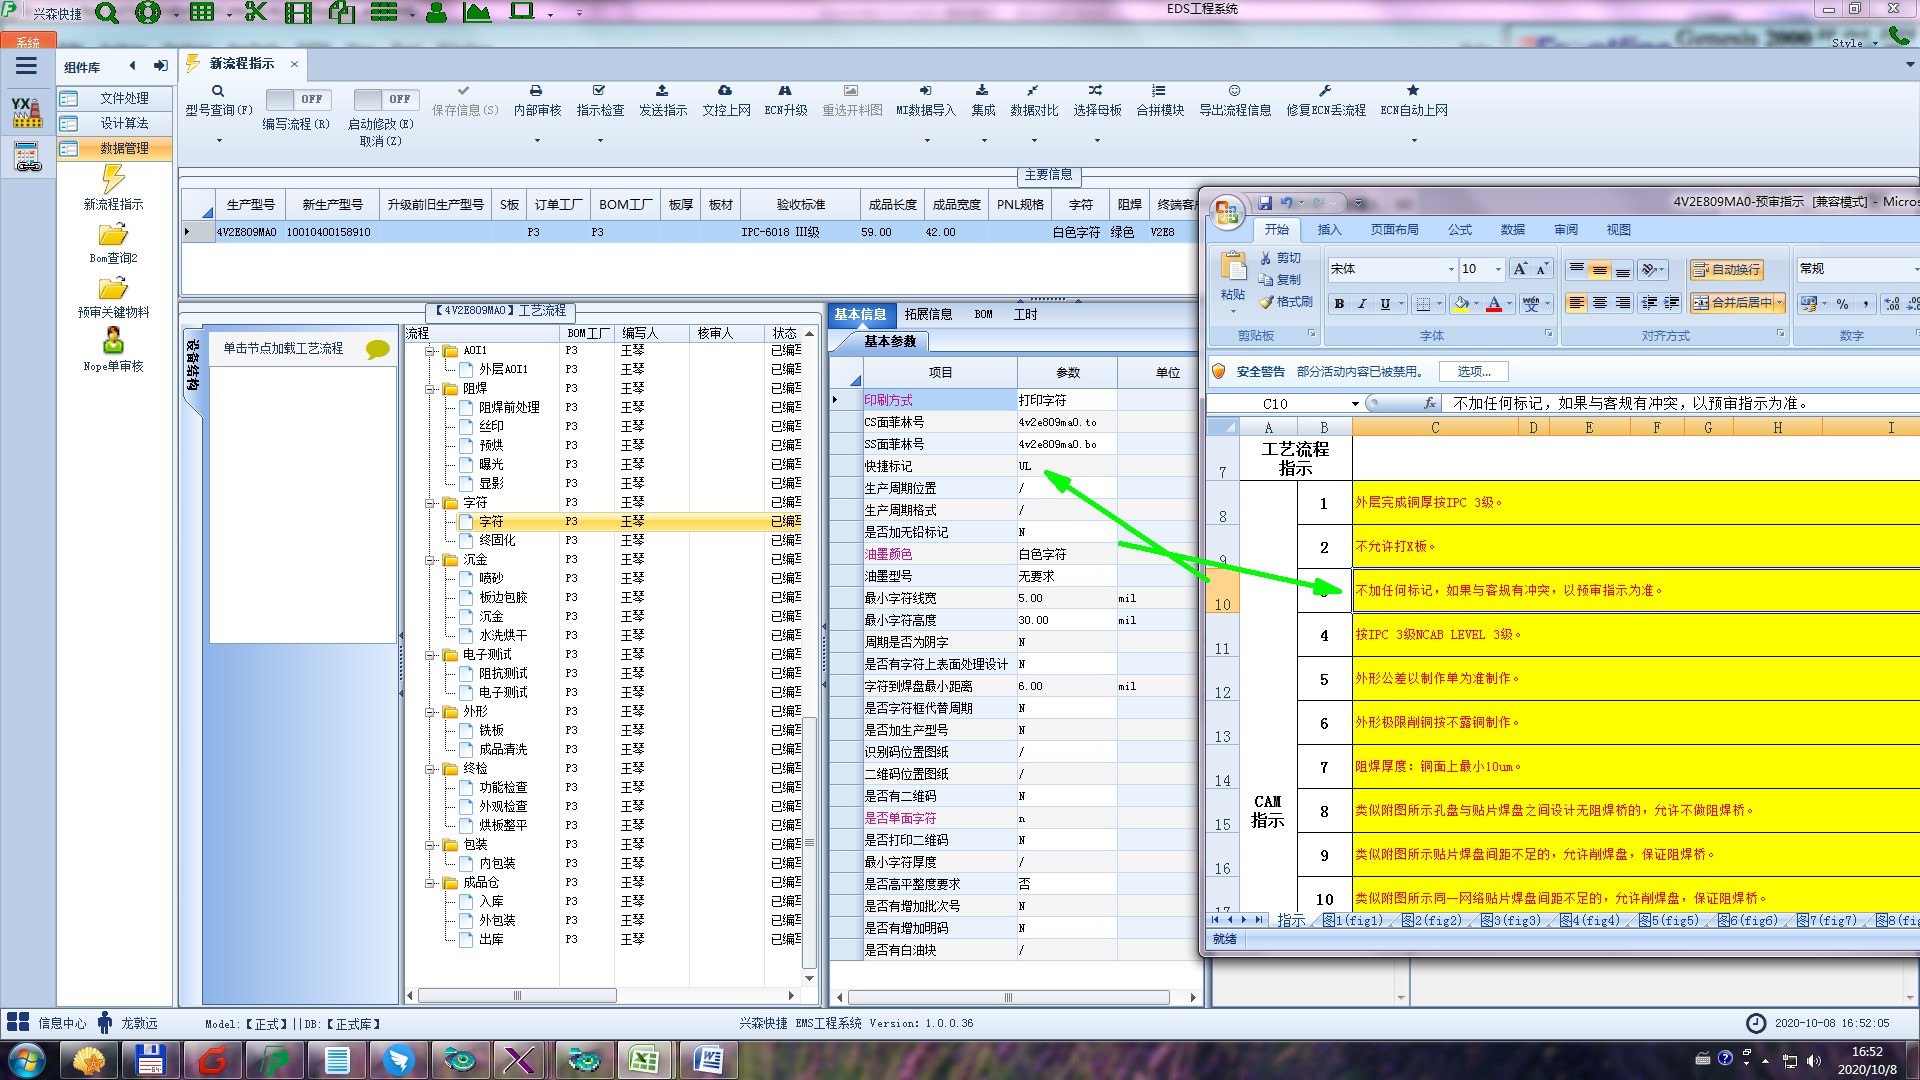Screen dimensions: 1920x1080
Task: Open the 新流程指示 lightning icon in sidebar
Action: click(x=113, y=180)
